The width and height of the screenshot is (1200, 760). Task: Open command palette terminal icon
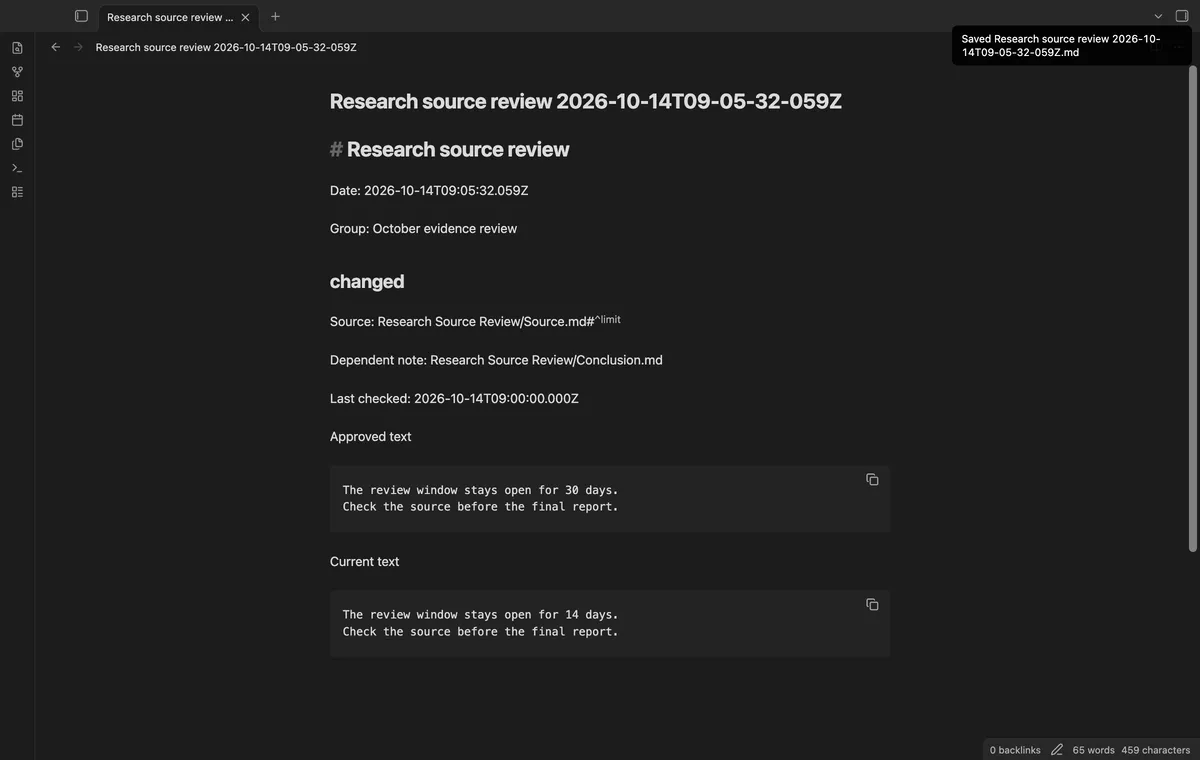[x=17, y=168]
